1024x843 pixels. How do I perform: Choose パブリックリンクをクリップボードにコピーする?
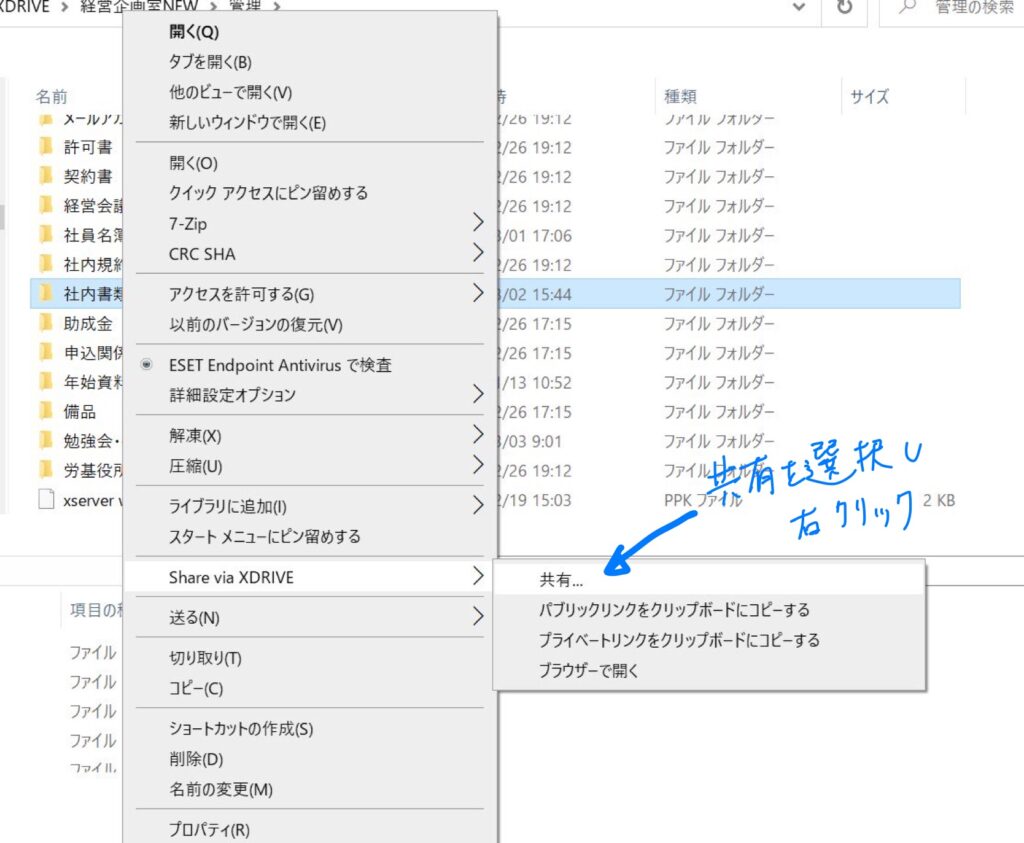click(x=674, y=610)
